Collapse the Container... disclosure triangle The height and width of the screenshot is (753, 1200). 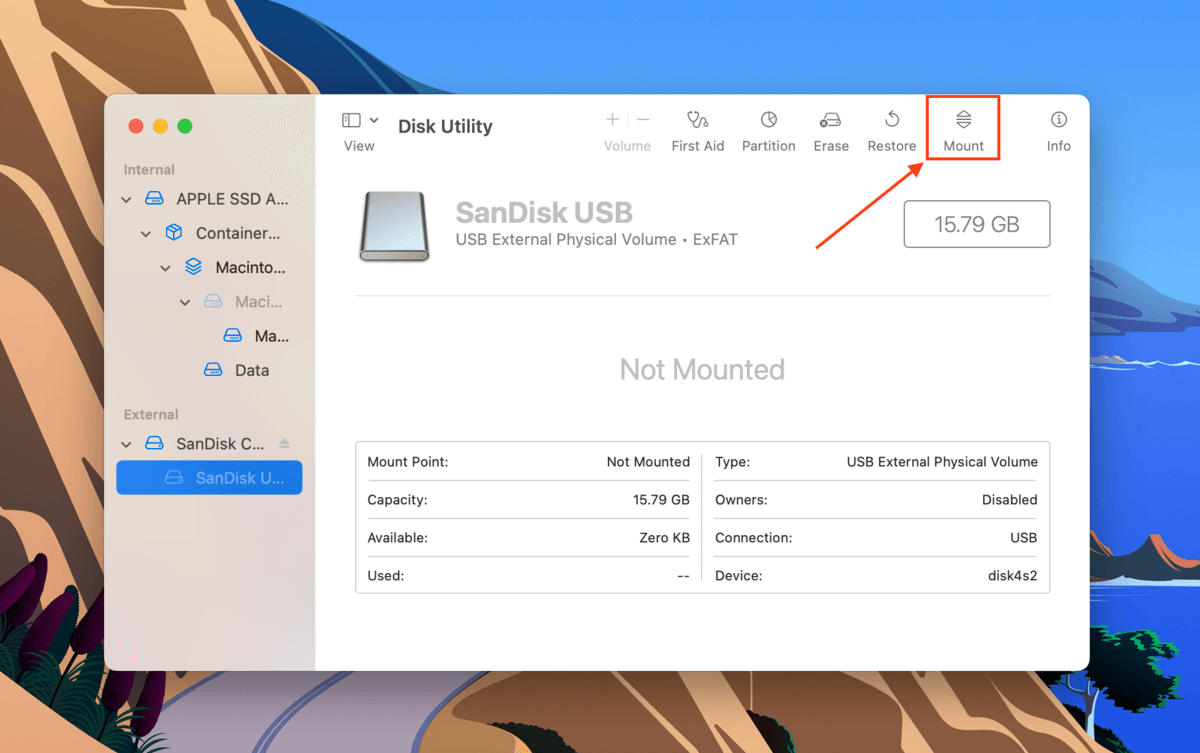tap(146, 234)
